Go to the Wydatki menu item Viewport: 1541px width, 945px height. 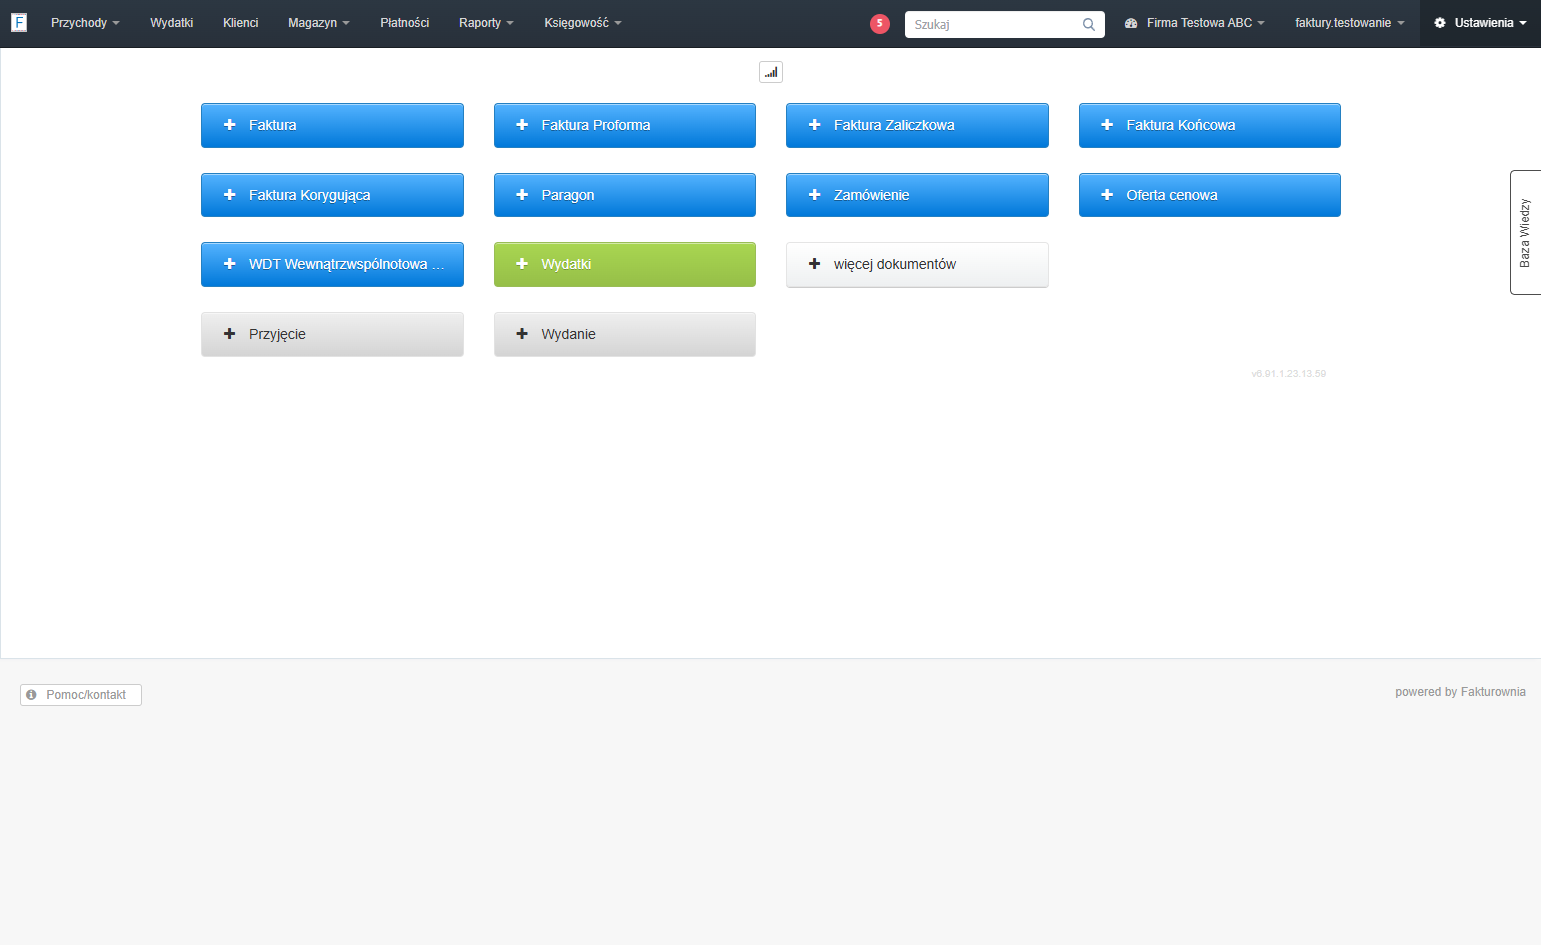[x=172, y=23]
